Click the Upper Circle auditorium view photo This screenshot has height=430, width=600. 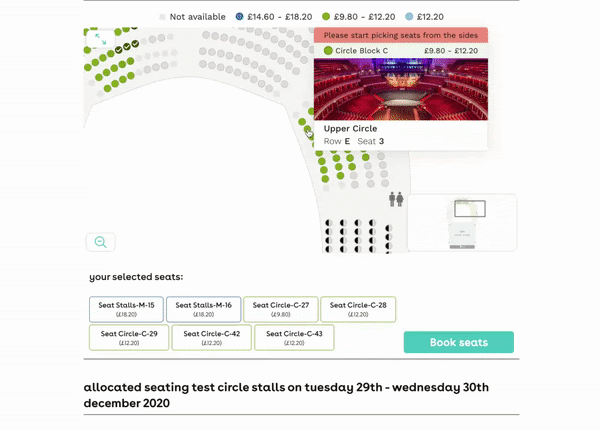[401, 89]
